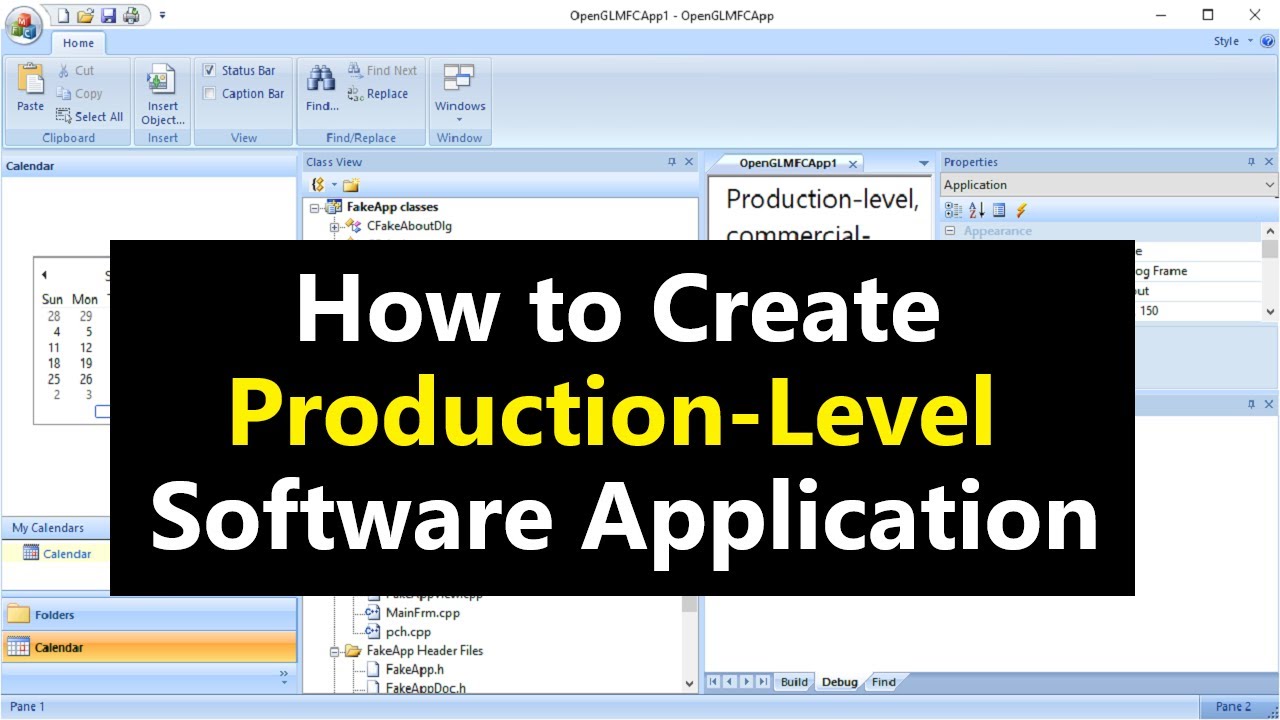The image size is (1280, 720).
Task: Cut the selection
Action: point(75,71)
